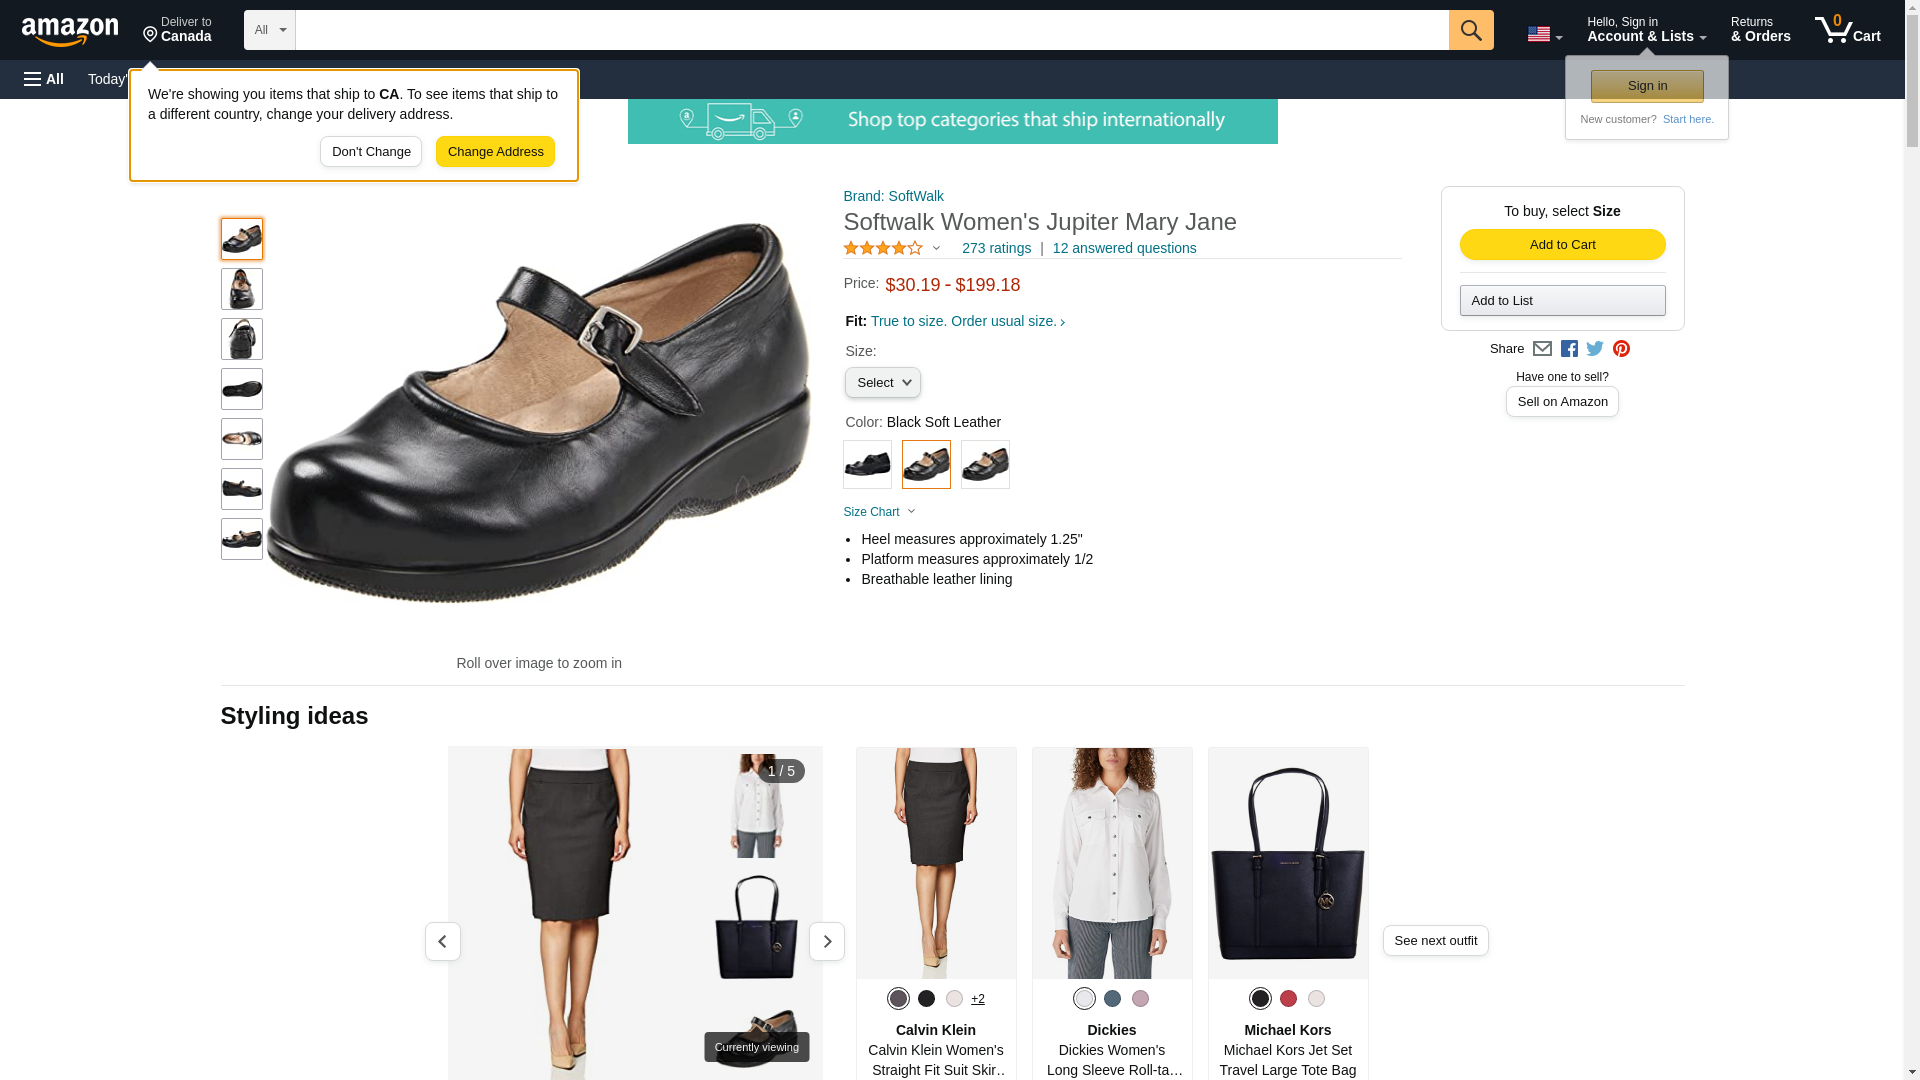Open the All hamburger menu
This screenshot has height=1080, width=1920.
44,79
